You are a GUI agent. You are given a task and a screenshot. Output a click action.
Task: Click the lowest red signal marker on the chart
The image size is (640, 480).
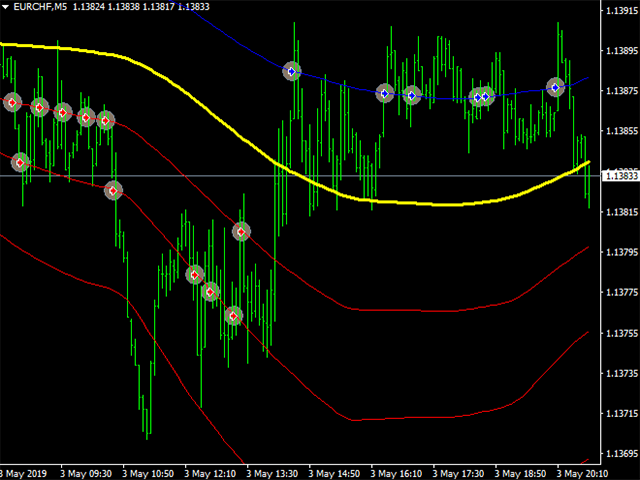[x=233, y=315]
